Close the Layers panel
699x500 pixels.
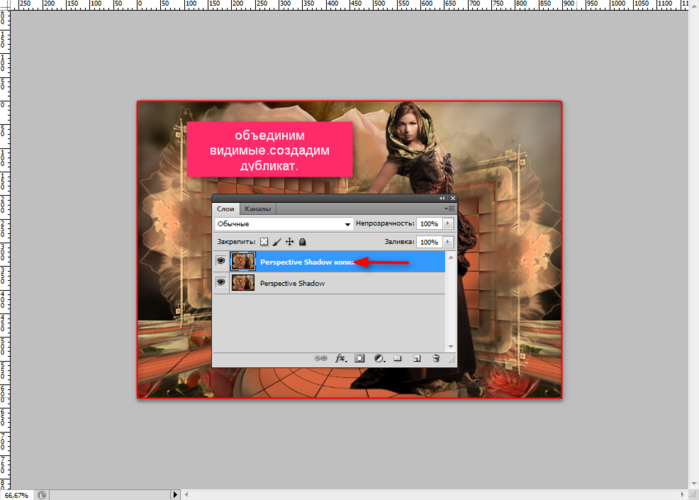click(x=452, y=198)
